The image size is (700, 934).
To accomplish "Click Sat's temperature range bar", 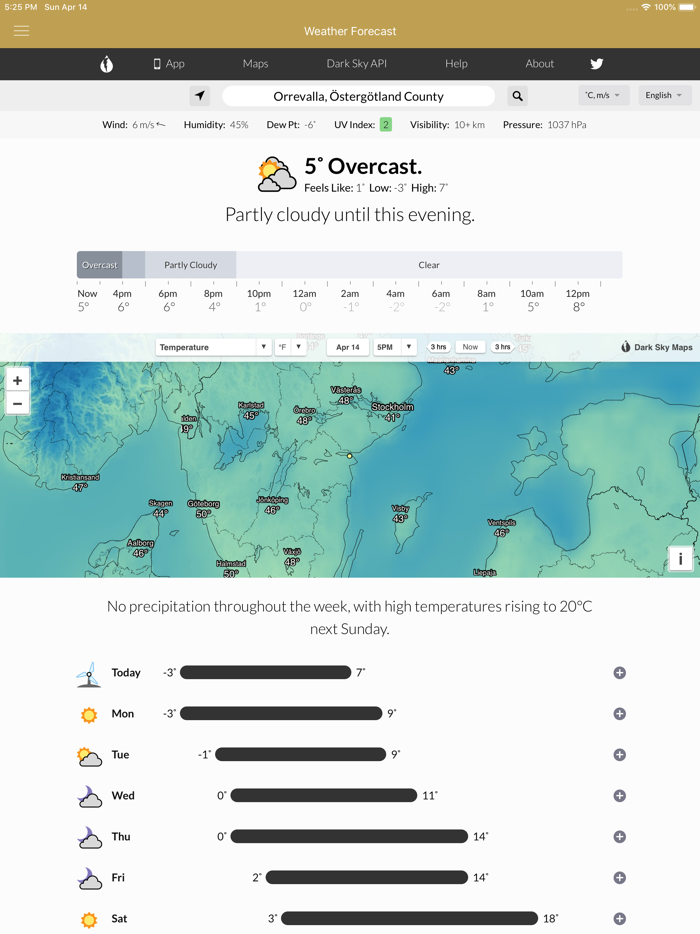I will 409,919.
